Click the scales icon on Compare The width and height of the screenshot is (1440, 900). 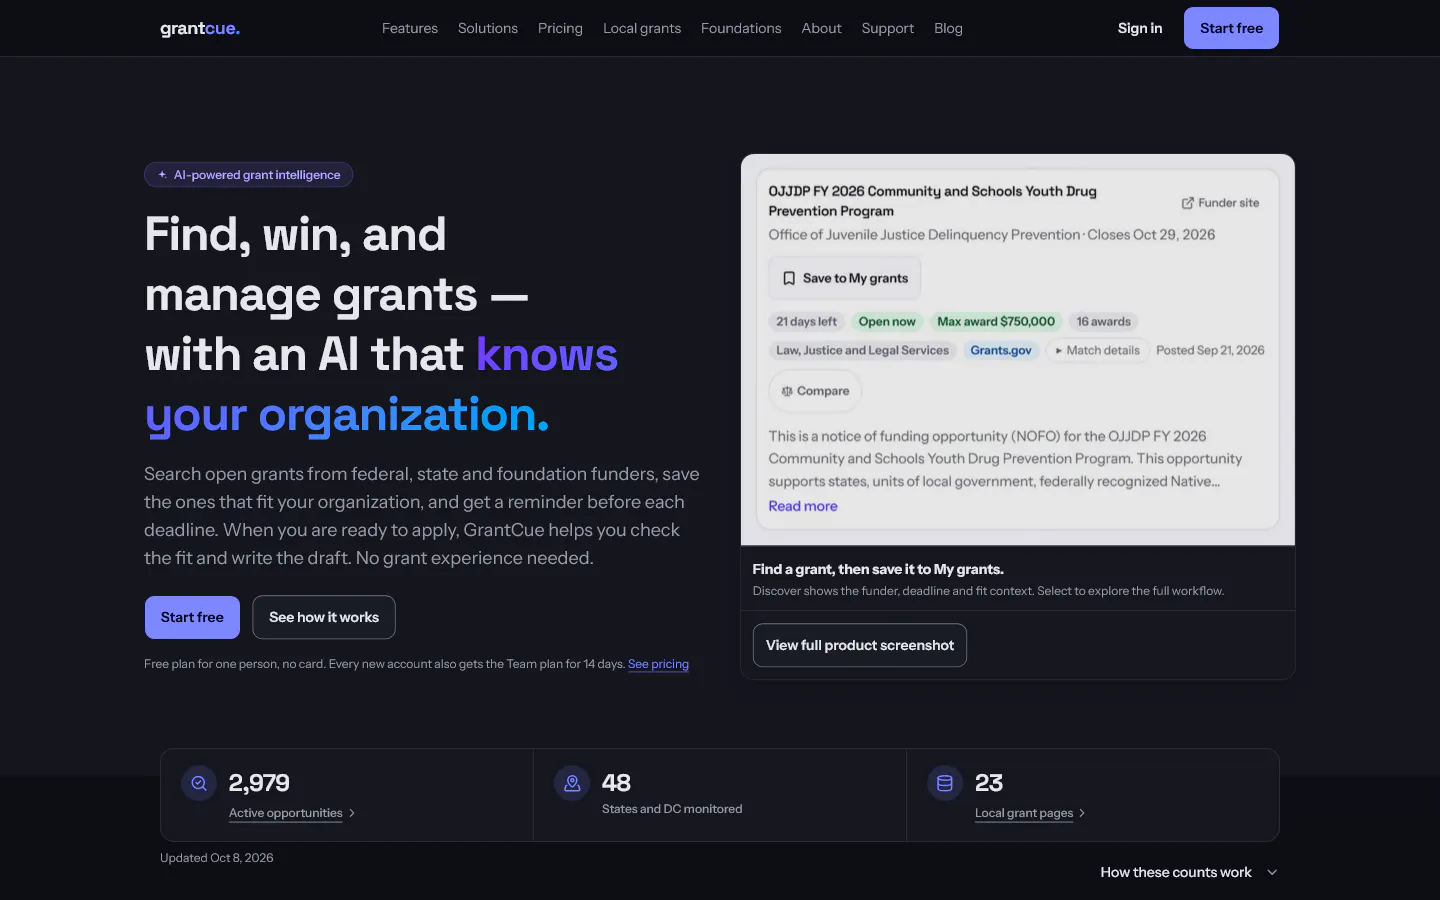point(787,391)
